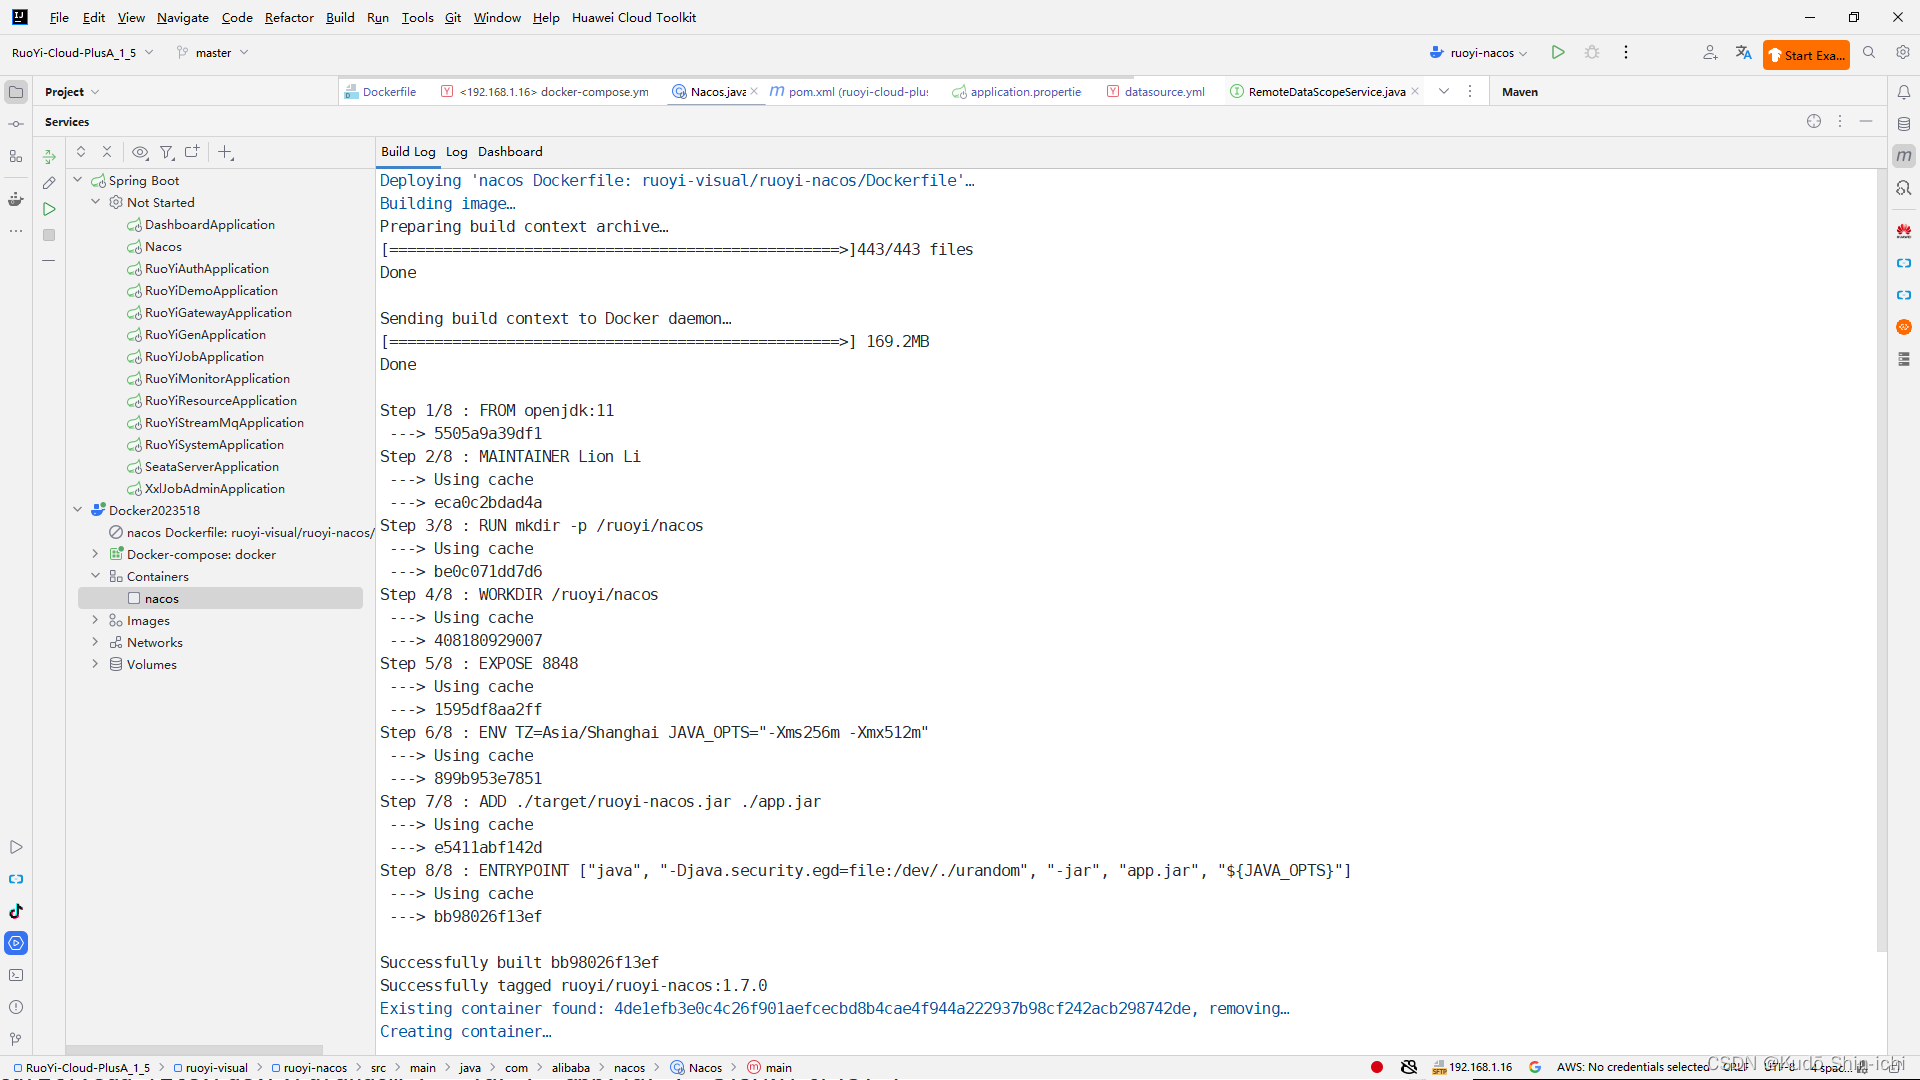The image size is (1920, 1080).
Task: Open IDE settings gear icon
Action: (1903, 53)
